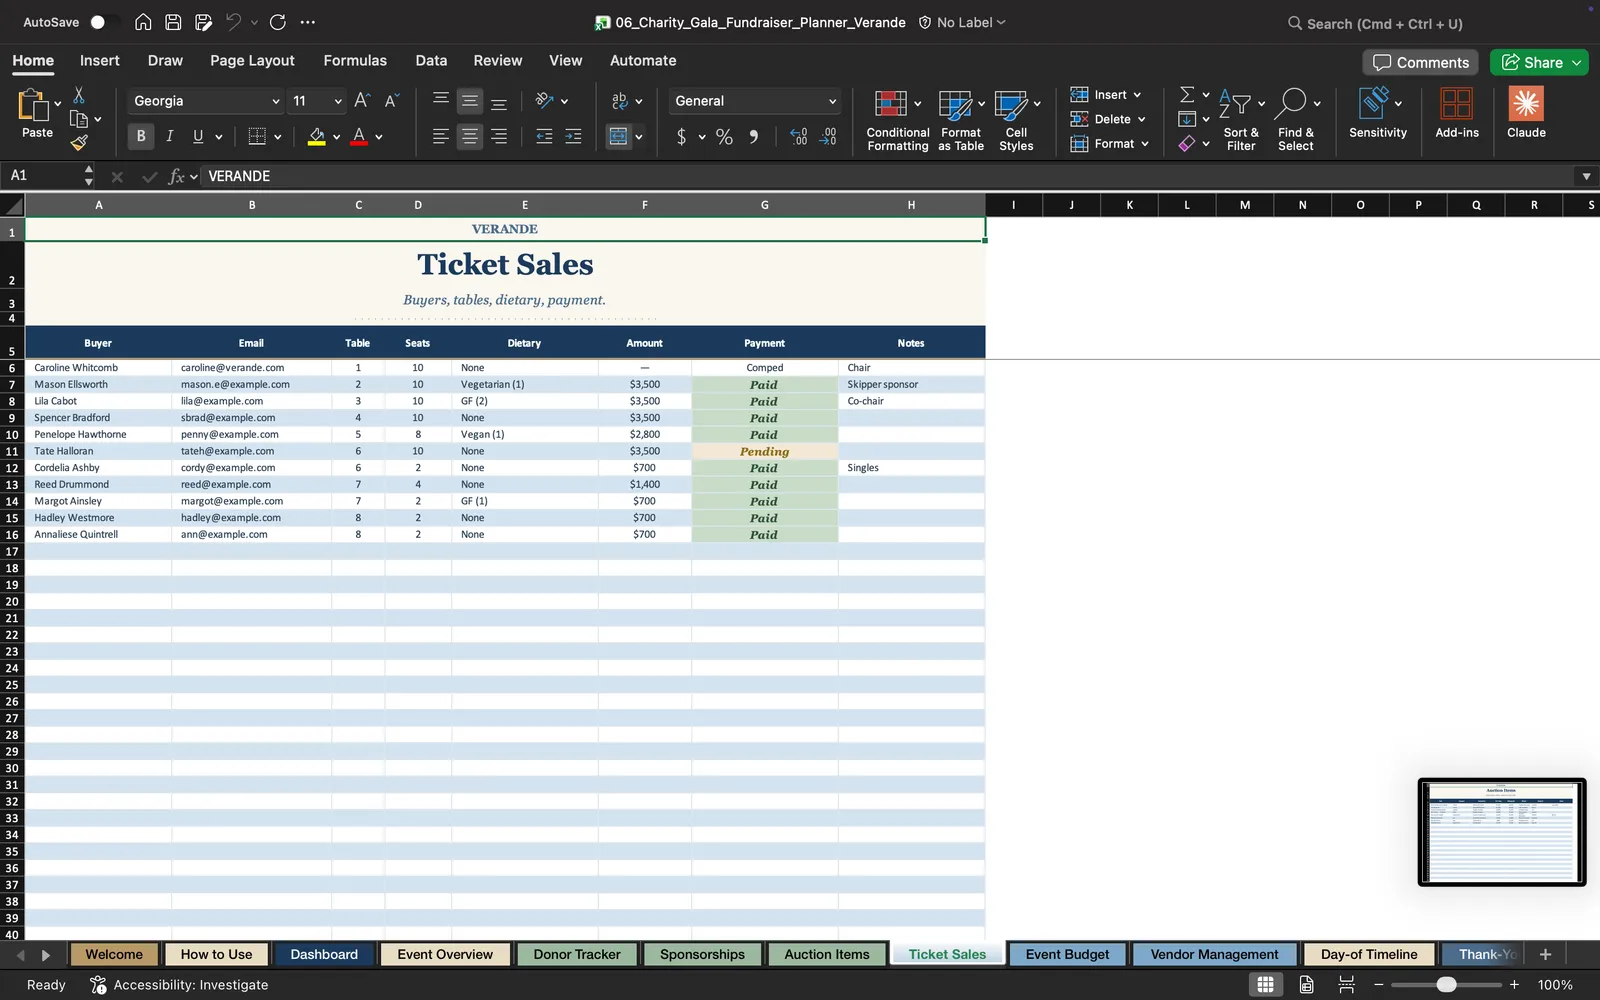
Task: Open the Add-ins gallery
Action: click(x=1457, y=112)
